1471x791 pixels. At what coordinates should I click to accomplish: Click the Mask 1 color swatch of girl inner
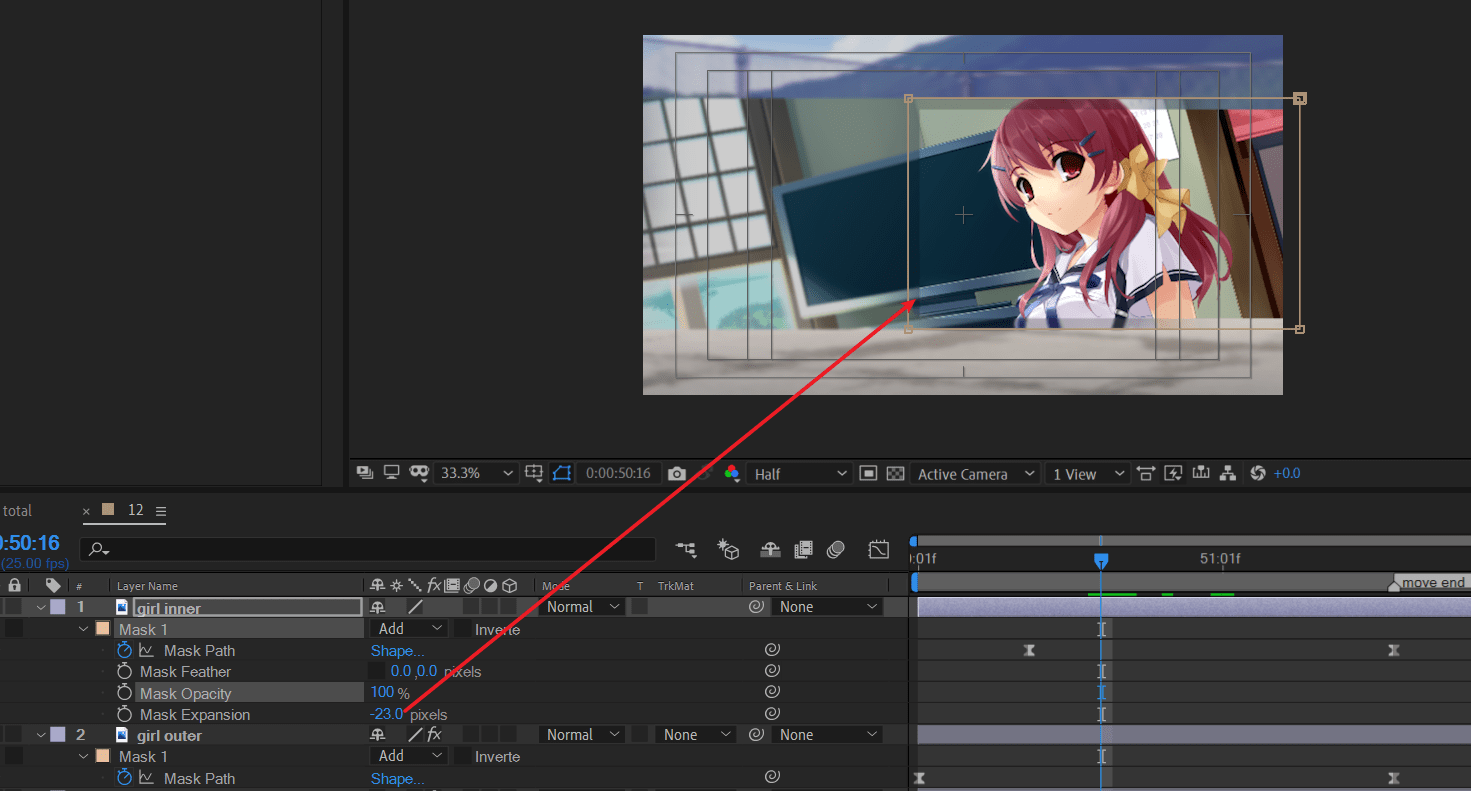pos(102,629)
